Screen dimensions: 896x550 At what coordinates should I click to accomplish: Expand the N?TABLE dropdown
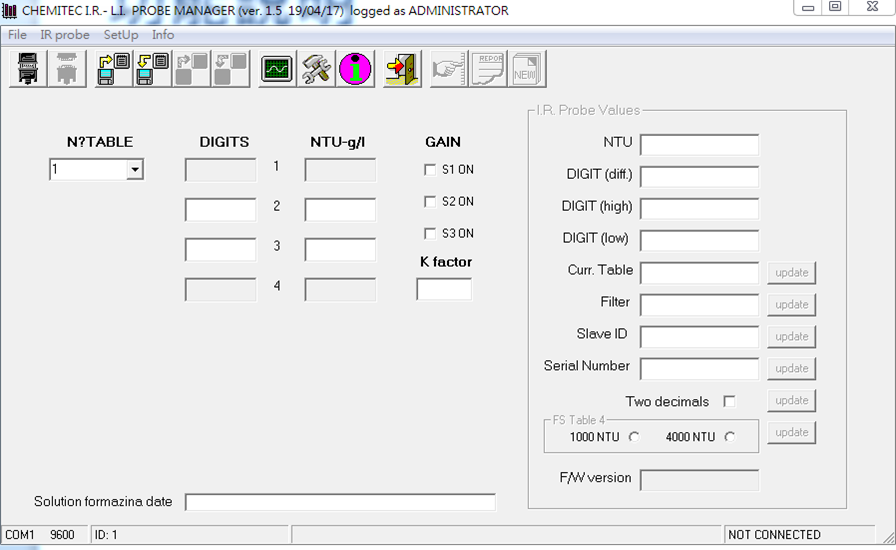(x=134, y=170)
